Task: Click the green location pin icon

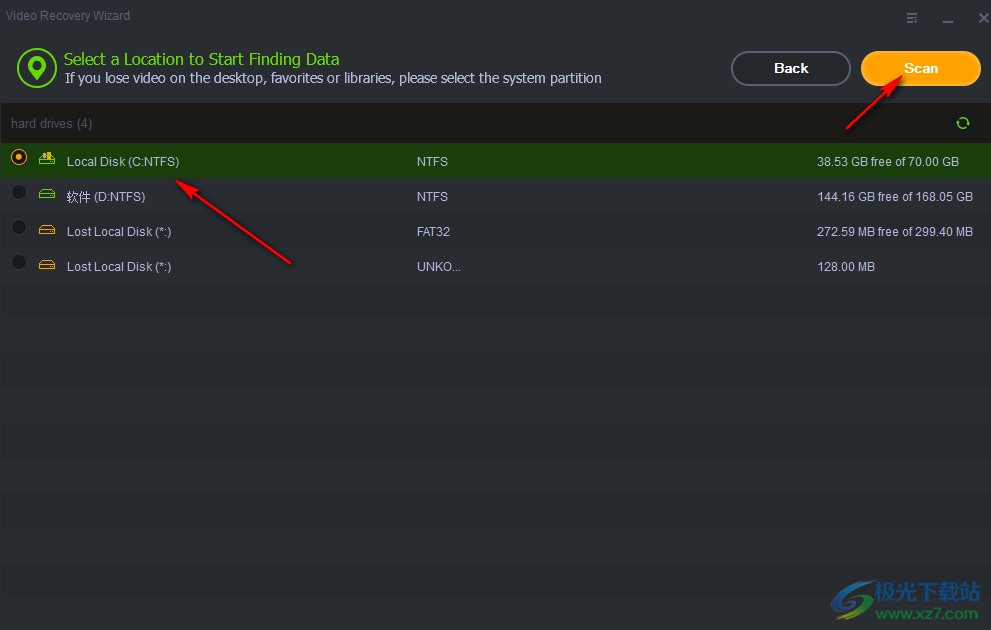Action: coord(36,68)
